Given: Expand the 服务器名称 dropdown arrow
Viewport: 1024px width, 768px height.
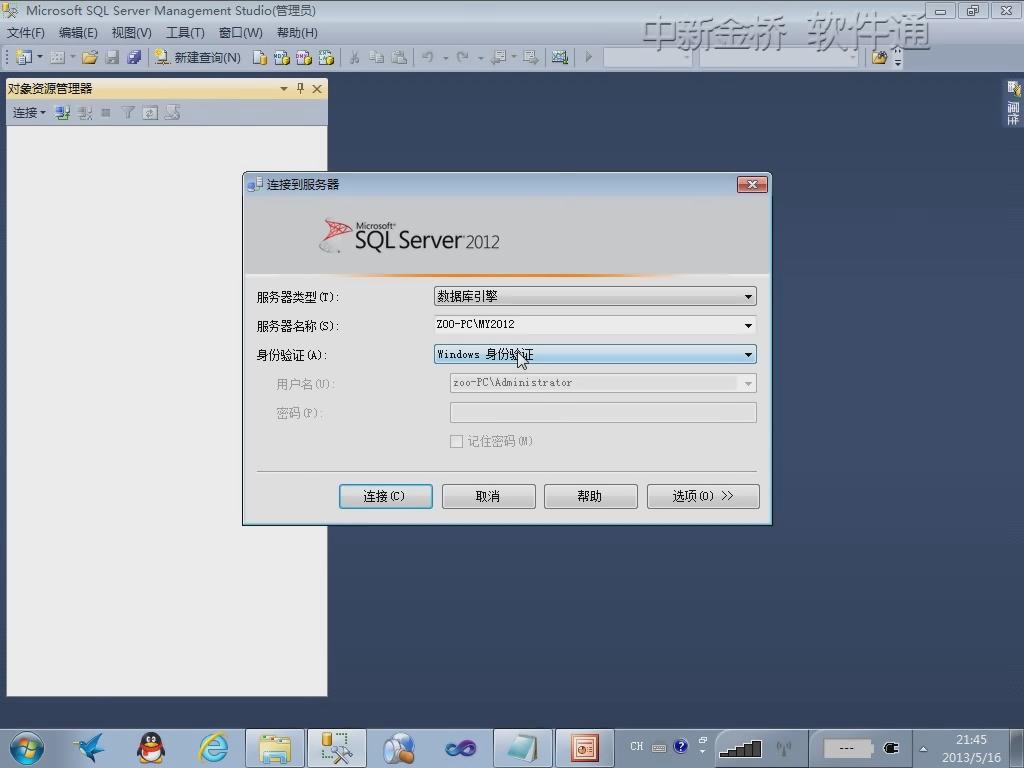Looking at the screenshot, I should pos(748,325).
